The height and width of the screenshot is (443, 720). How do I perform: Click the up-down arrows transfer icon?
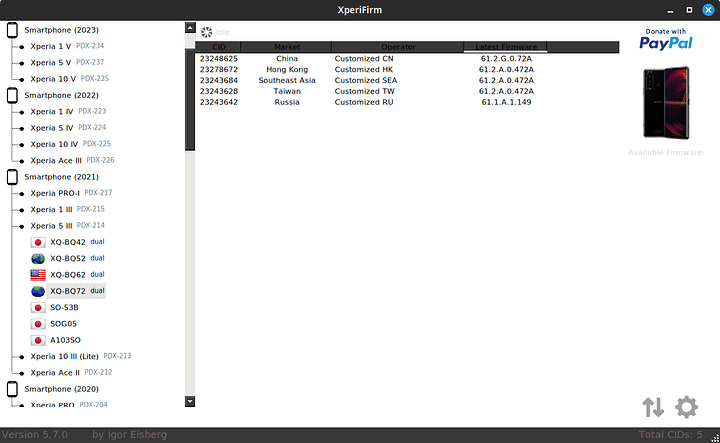click(653, 407)
